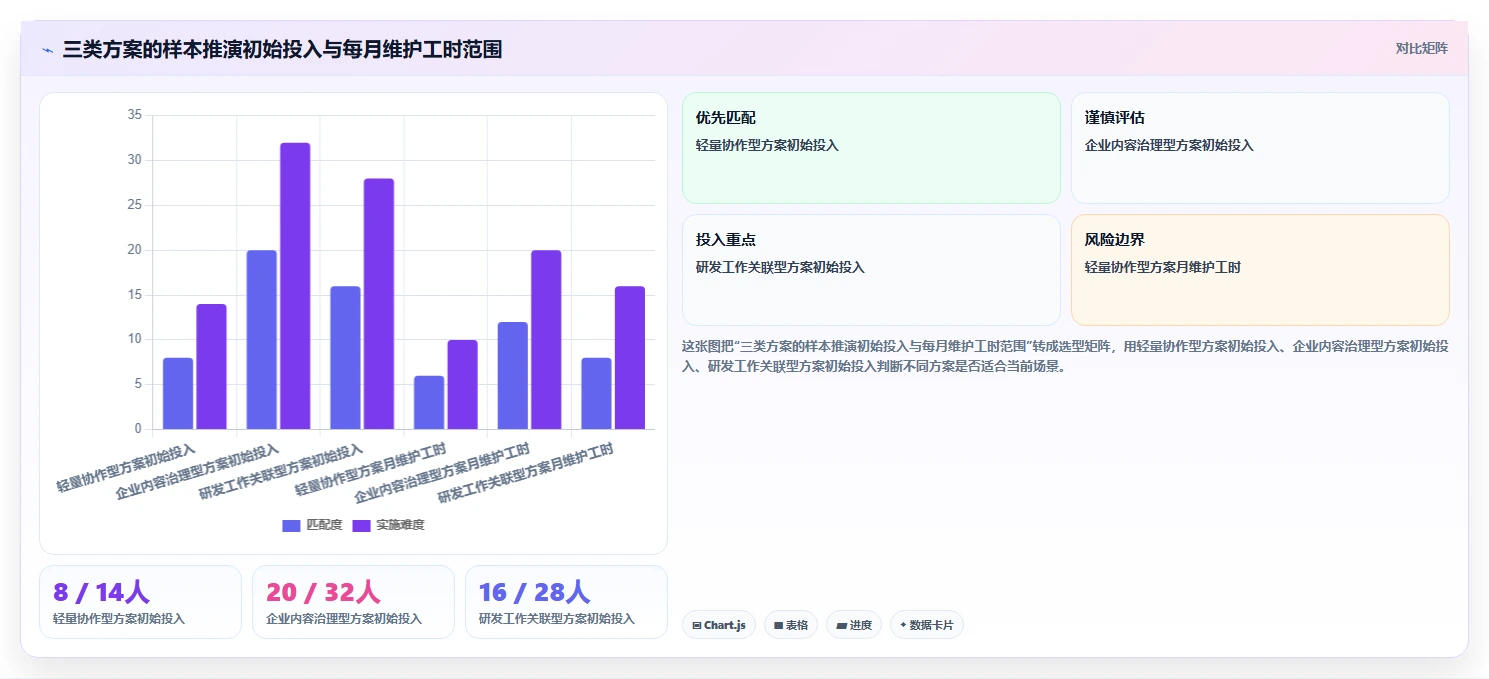The image size is (1489, 679).
Task: Click 实施难度 bar for 轻量协作型方案初始投入
Action: pos(211,367)
